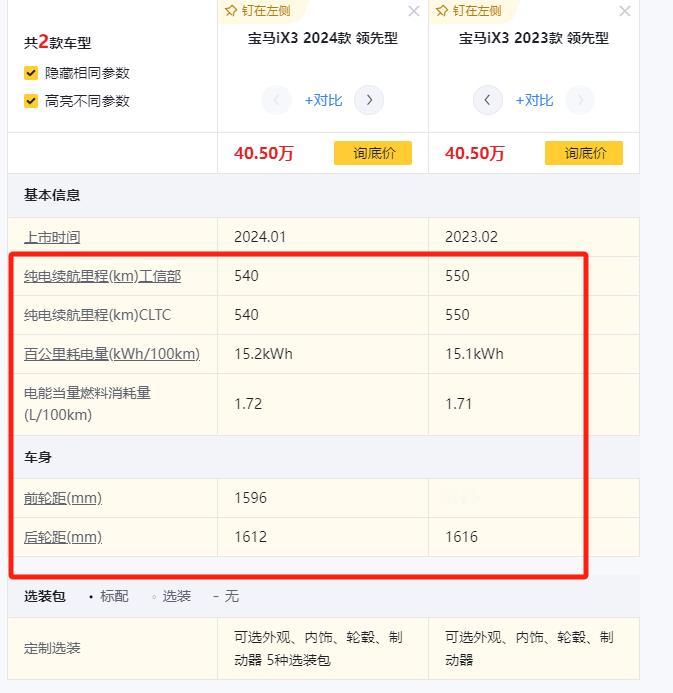Click the 1596 front track value

pyautogui.click(x=251, y=498)
